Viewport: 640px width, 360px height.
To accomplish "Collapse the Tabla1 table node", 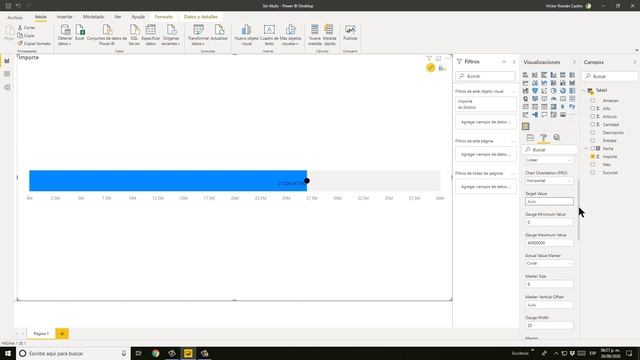I will point(584,90).
